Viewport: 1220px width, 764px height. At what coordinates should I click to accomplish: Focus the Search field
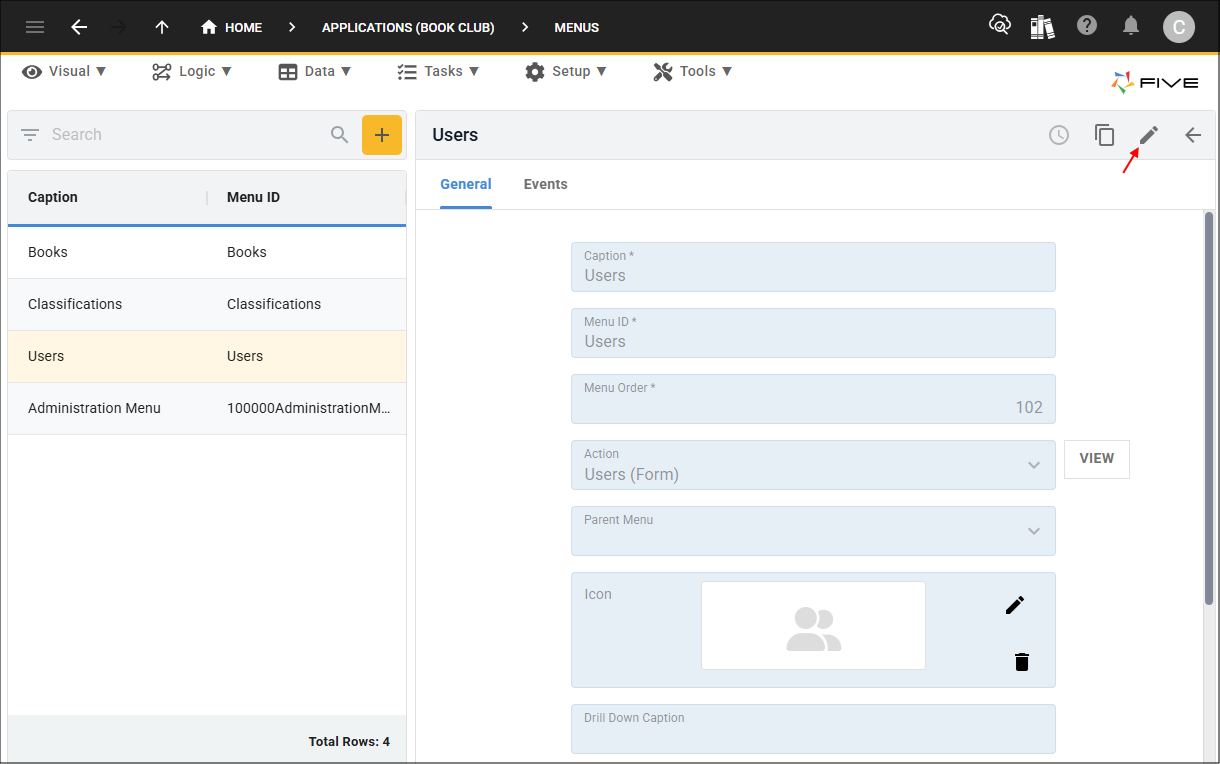pyautogui.click(x=185, y=135)
